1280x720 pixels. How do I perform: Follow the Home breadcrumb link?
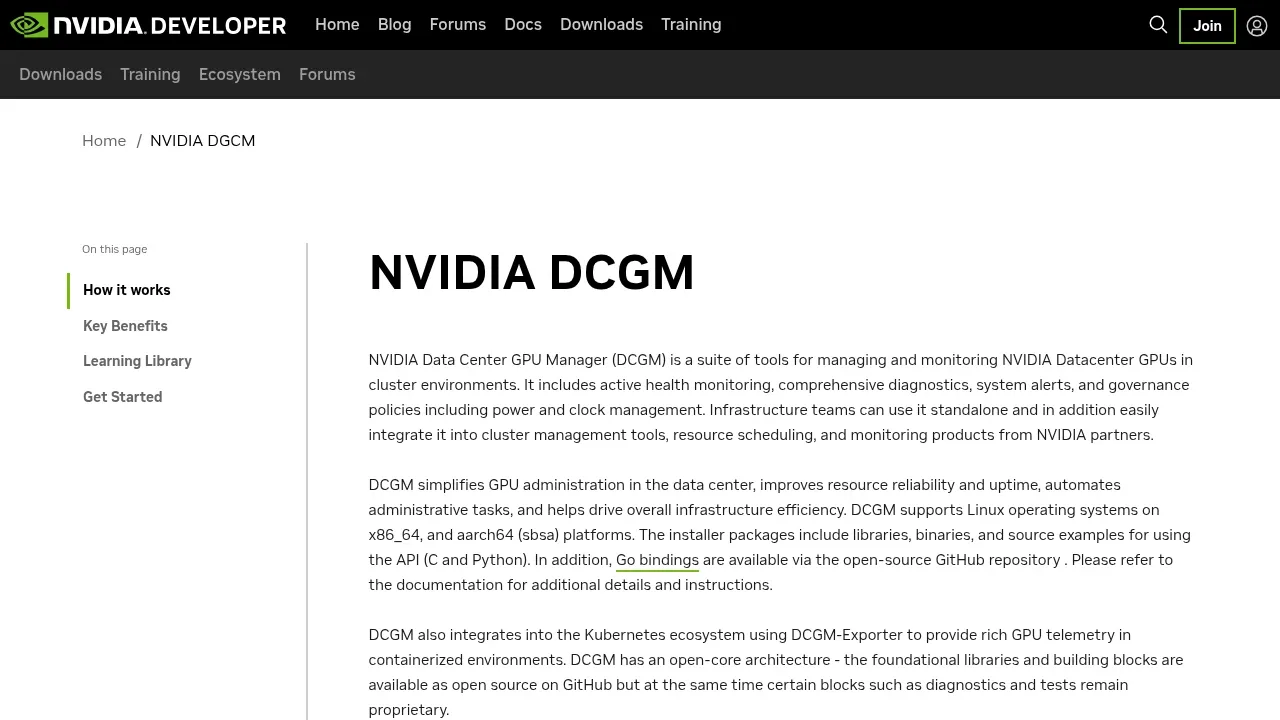104,141
